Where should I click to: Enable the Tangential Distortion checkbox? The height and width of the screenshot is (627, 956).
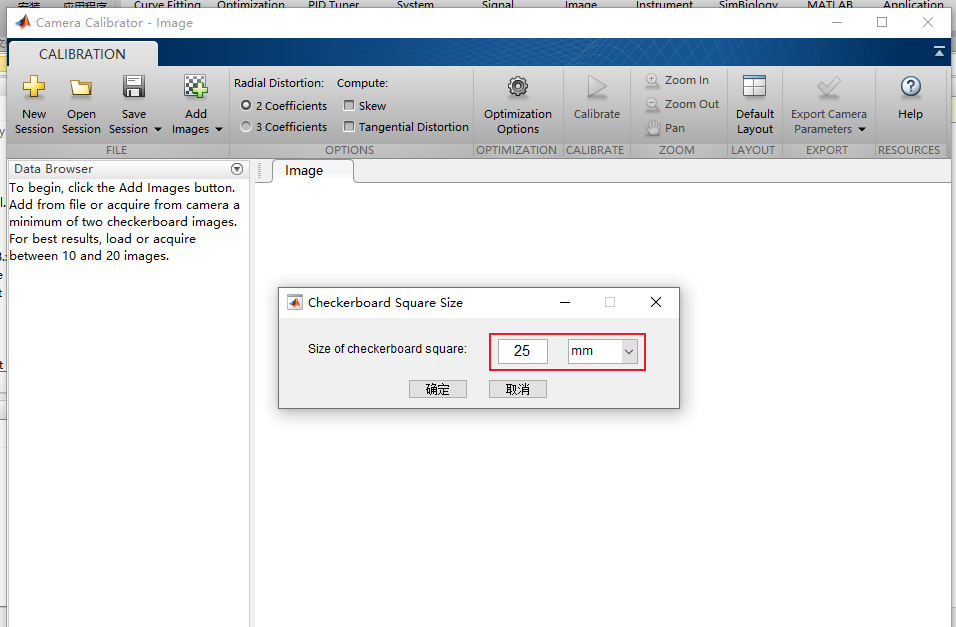tap(349, 127)
